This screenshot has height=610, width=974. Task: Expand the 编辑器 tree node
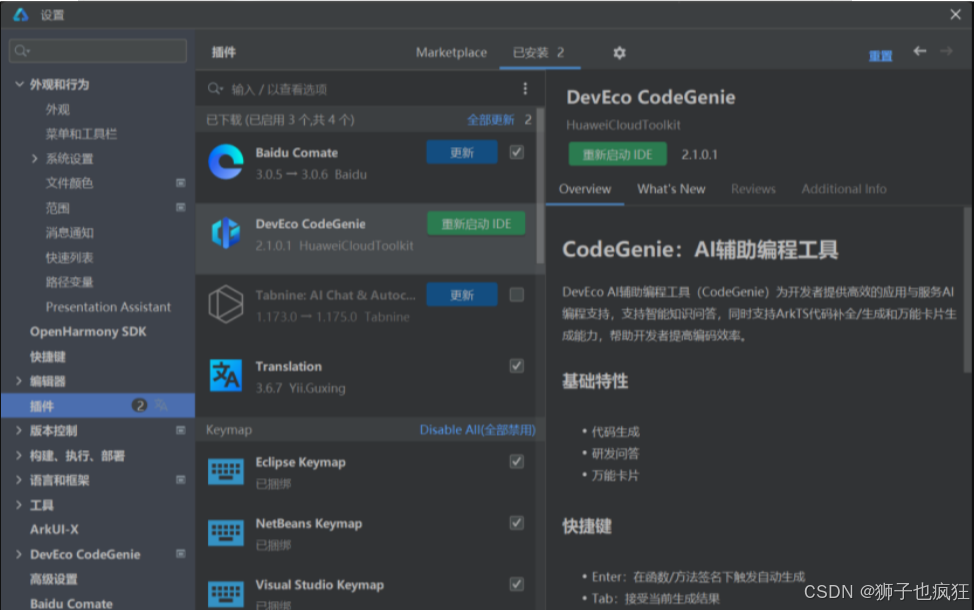[x=19, y=381]
